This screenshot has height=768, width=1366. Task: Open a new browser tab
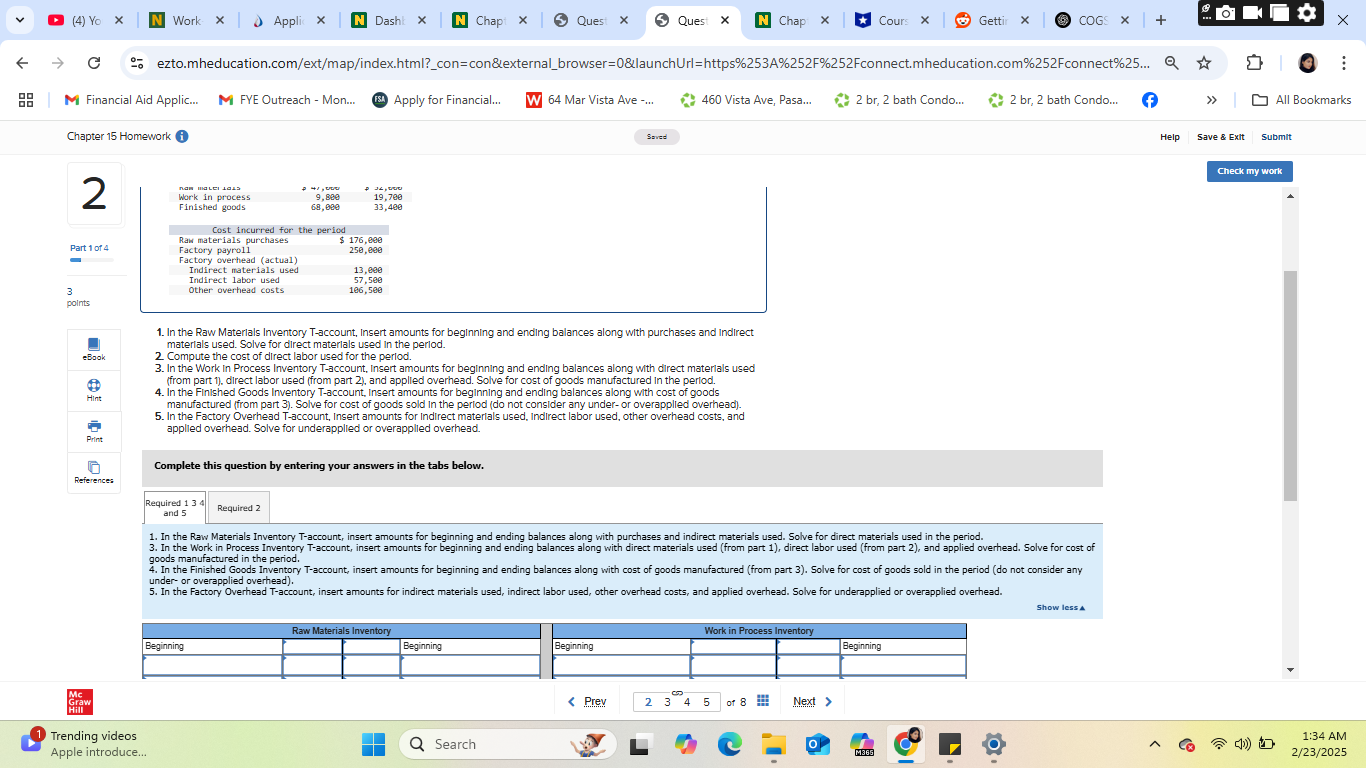point(1160,20)
